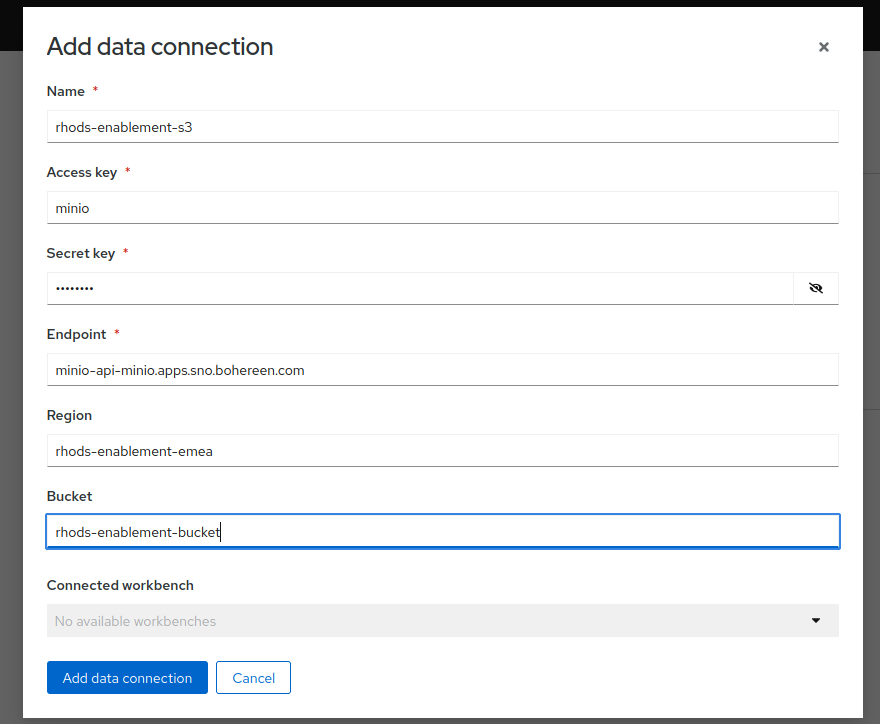Expand the Connected workbench dropdown caret
The image size is (880, 724).
pyautogui.click(x=815, y=620)
